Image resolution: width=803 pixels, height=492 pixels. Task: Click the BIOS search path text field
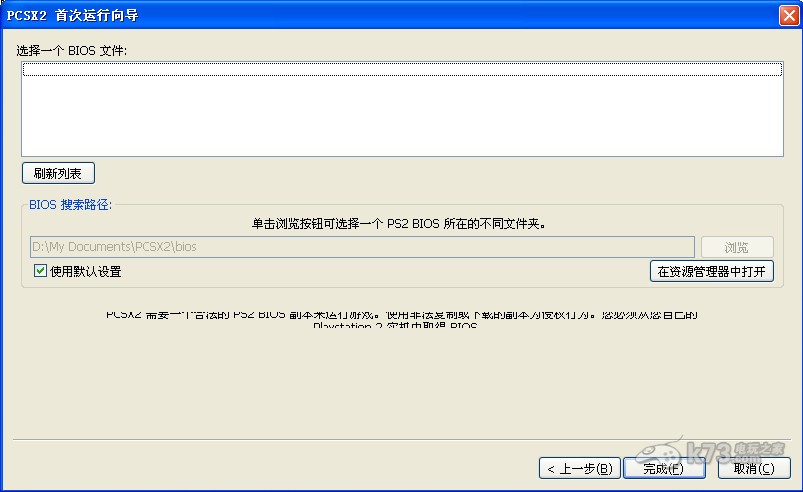click(x=360, y=247)
